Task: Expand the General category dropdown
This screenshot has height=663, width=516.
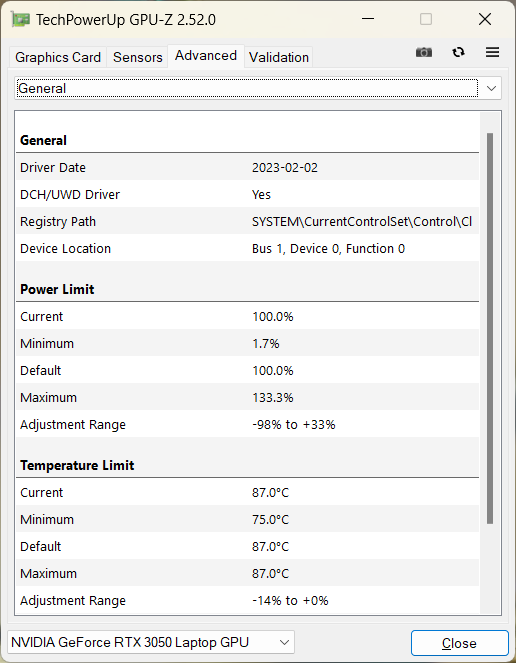Action: tap(258, 88)
